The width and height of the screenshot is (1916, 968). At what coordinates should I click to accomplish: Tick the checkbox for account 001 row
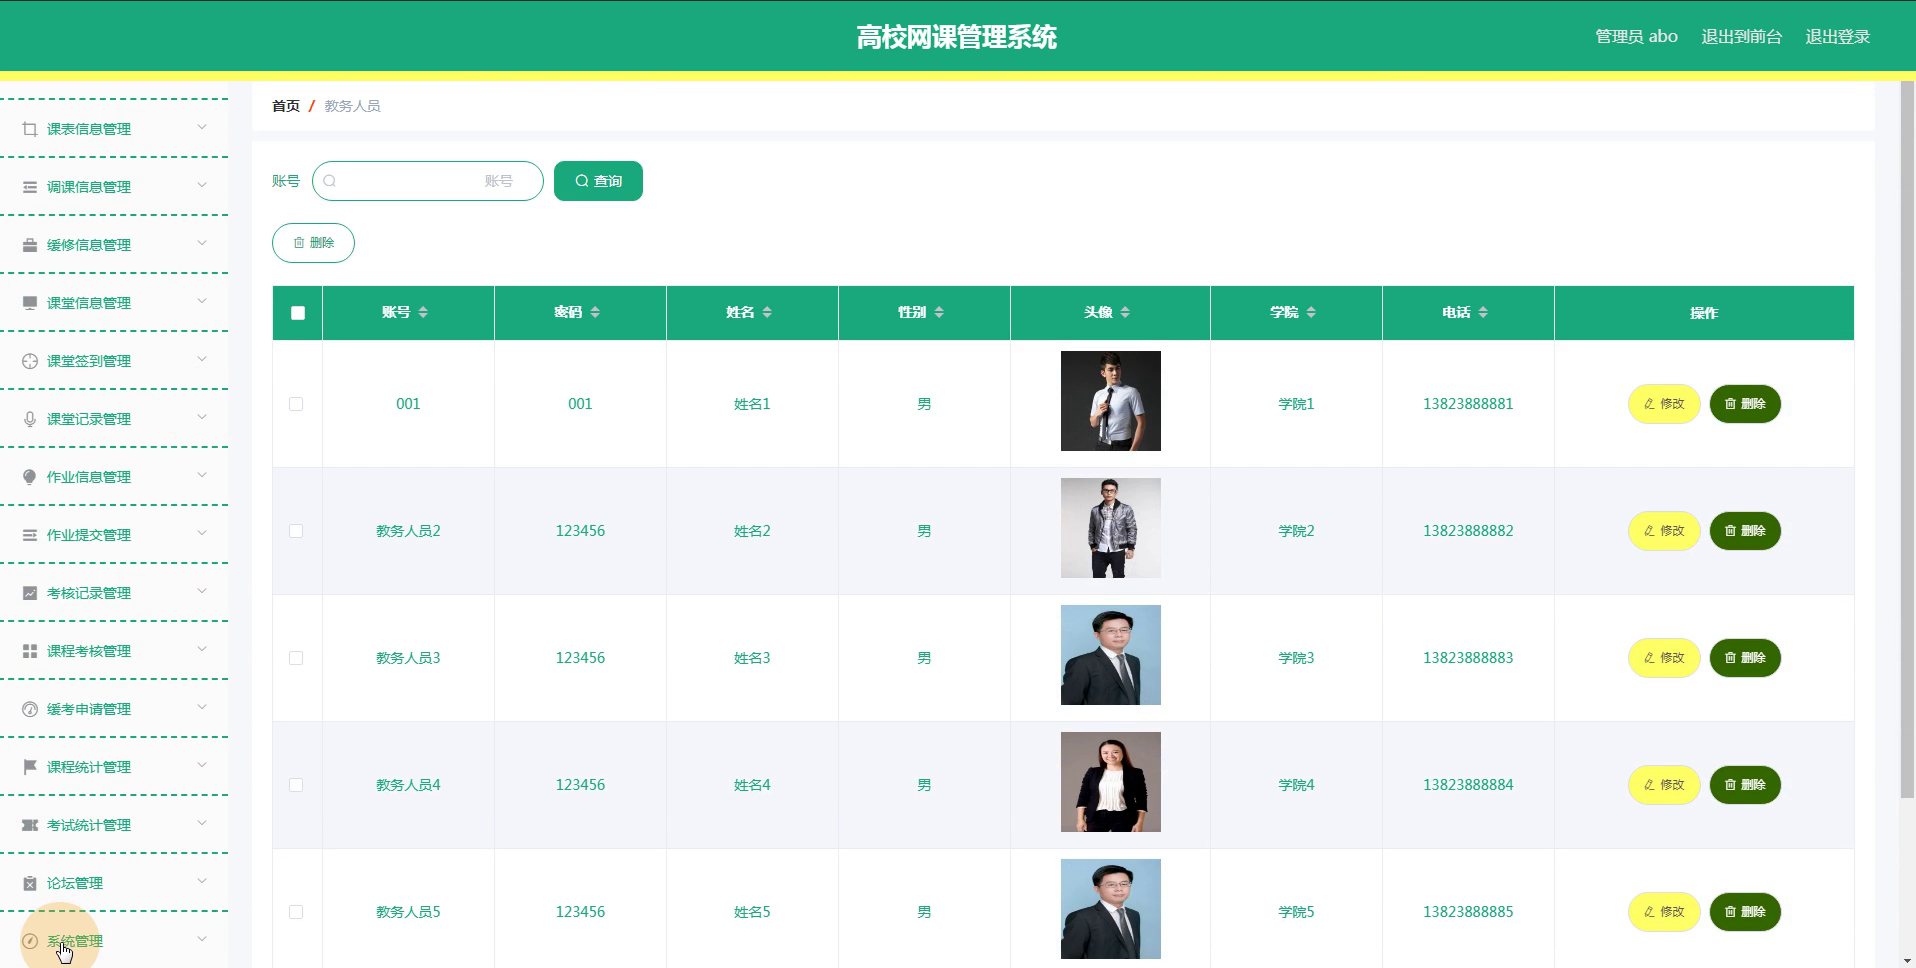point(296,404)
